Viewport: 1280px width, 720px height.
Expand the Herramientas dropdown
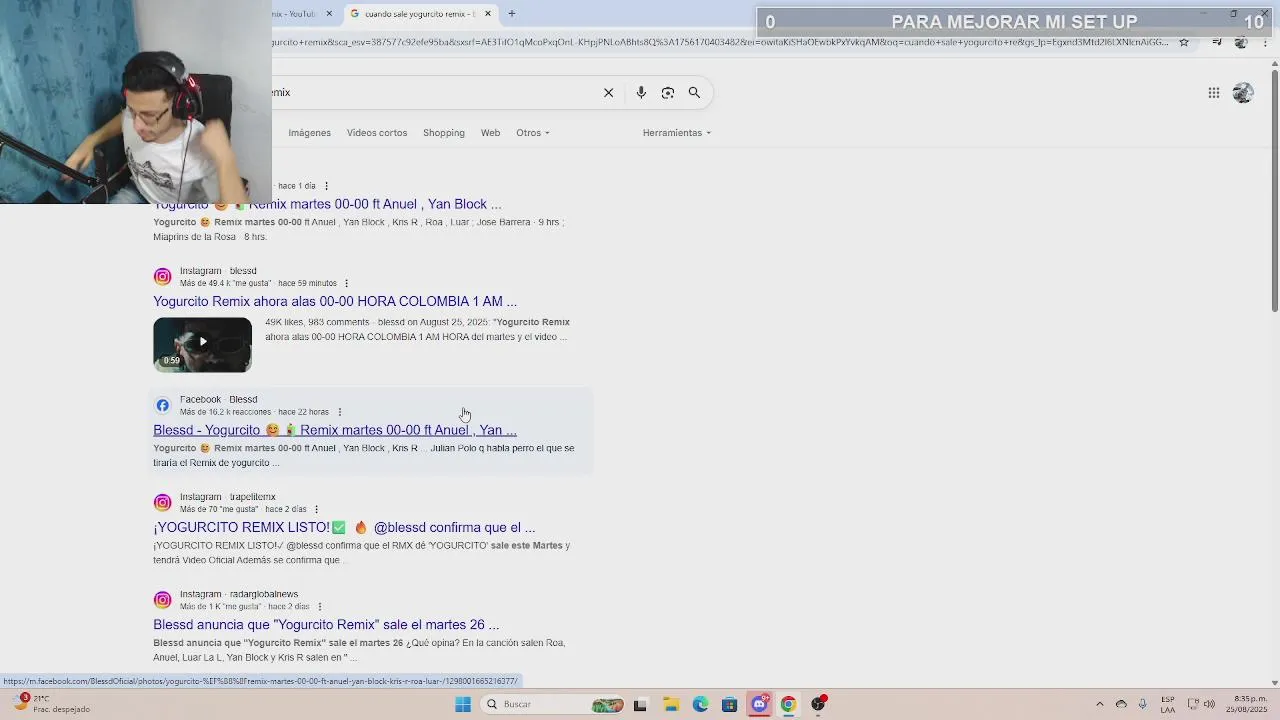pos(677,133)
